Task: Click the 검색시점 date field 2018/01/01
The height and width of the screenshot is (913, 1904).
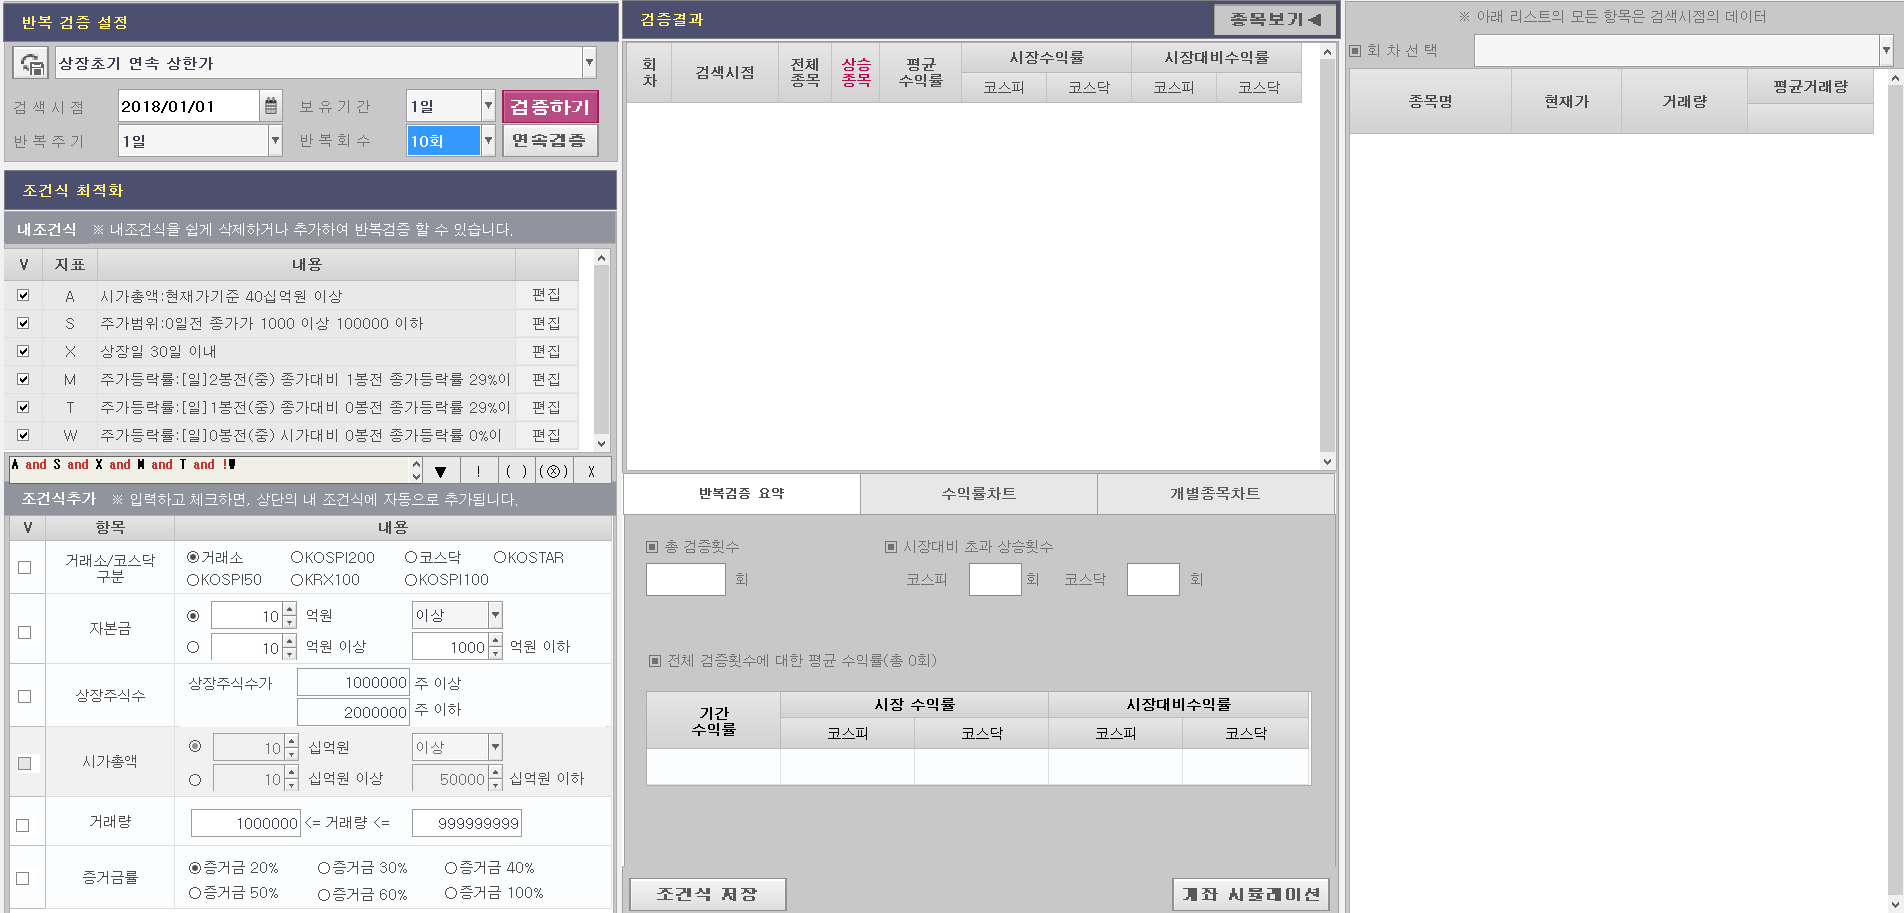Action: point(189,106)
